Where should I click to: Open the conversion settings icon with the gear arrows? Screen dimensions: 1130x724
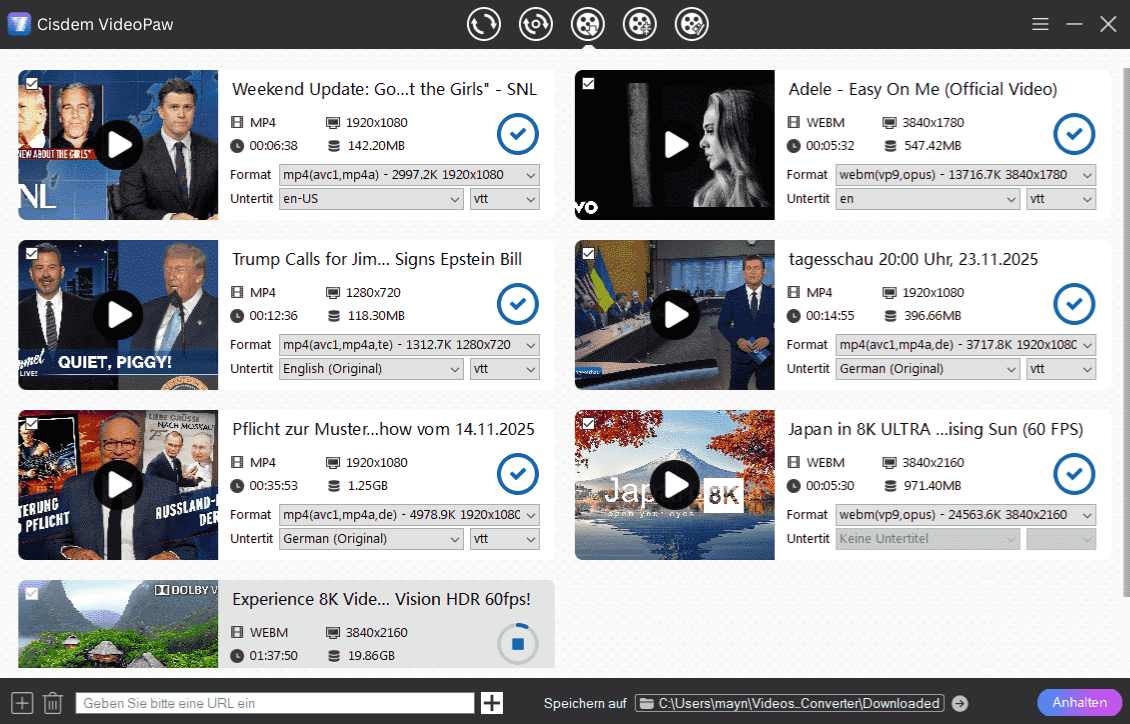point(536,23)
